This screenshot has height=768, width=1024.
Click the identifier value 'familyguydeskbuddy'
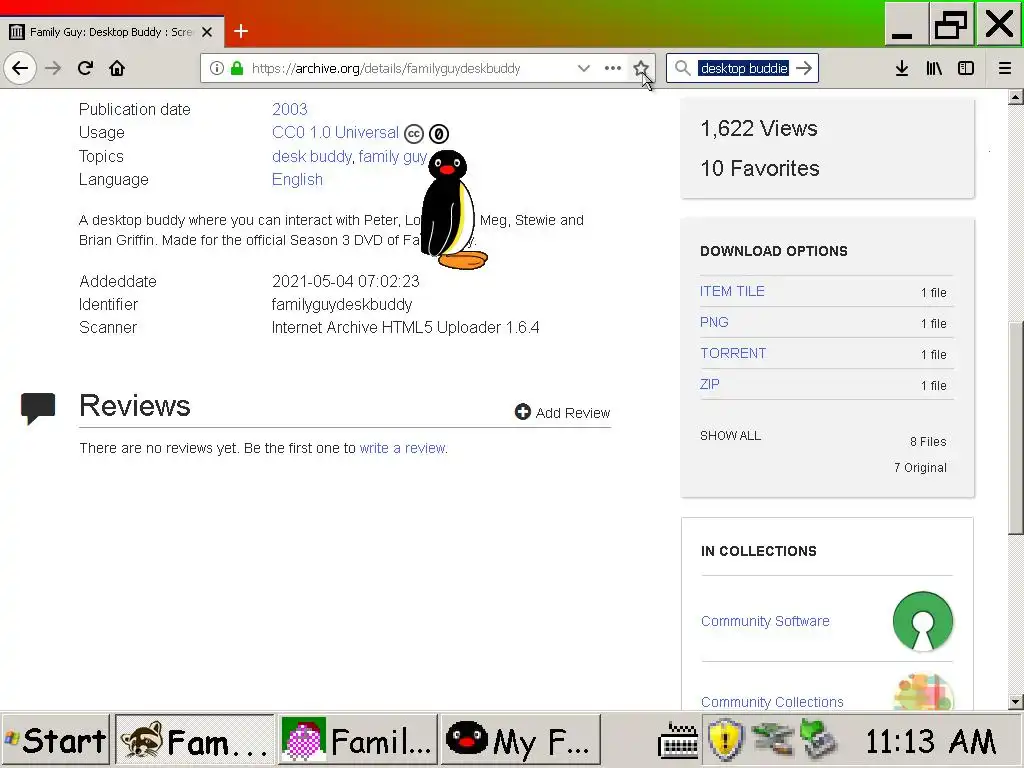coord(342,304)
